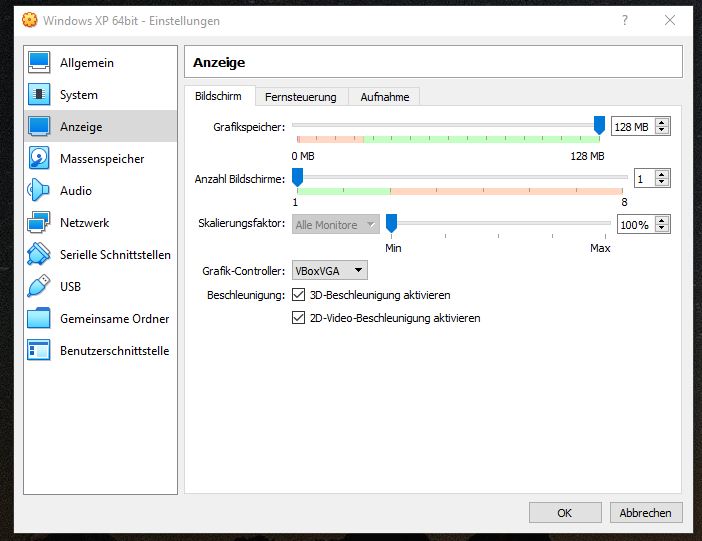Viewport: 702px width, 541px height.
Task: Decrease Grafikspeicher with down arrow
Action: [x=662, y=130]
